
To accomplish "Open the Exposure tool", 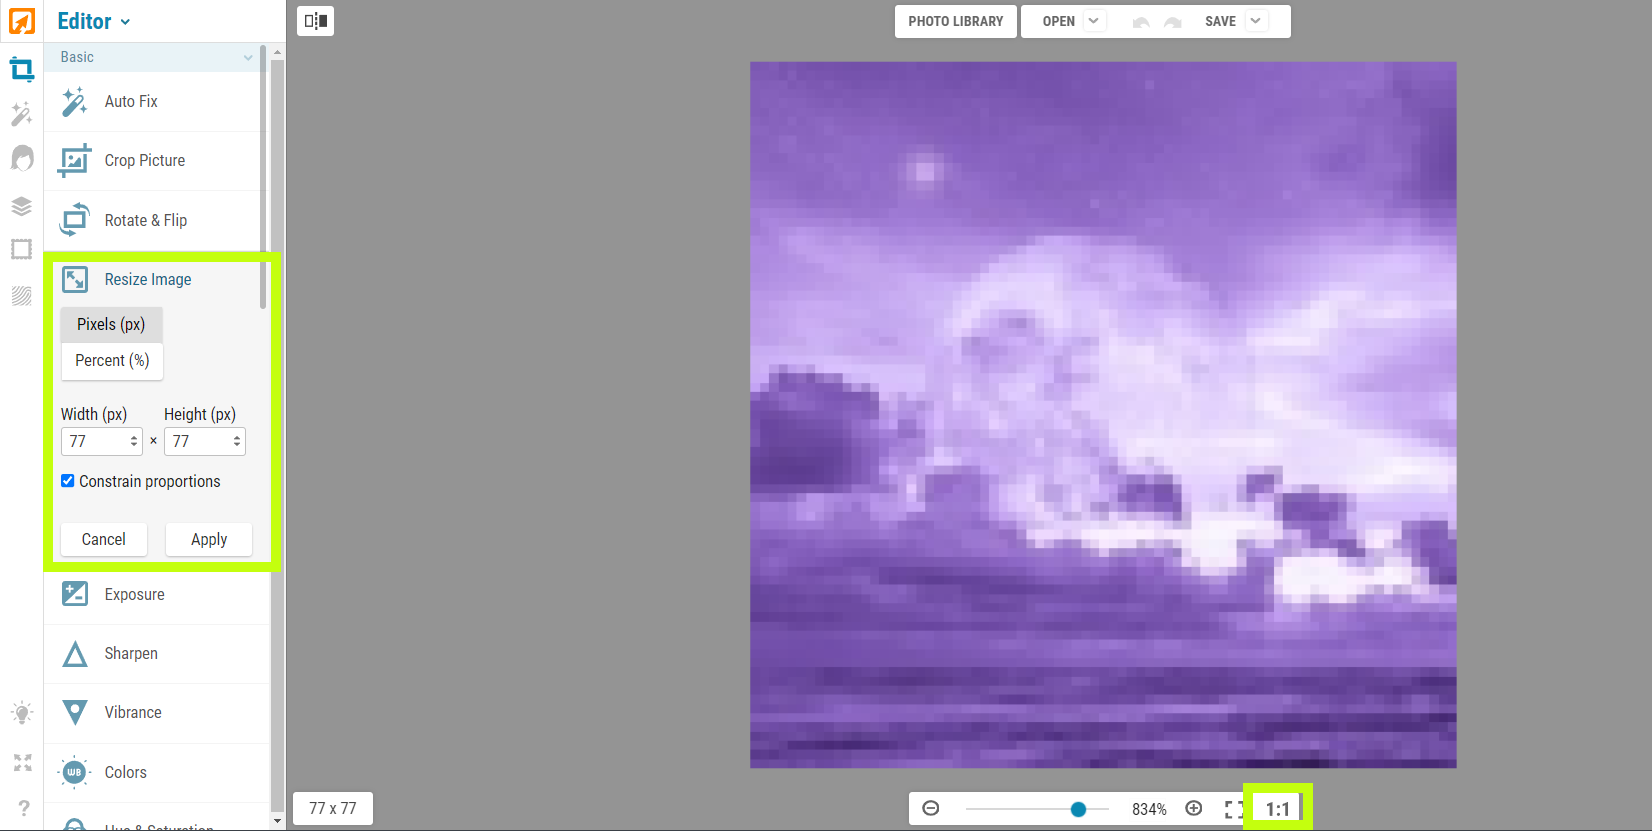I will click(x=157, y=594).
